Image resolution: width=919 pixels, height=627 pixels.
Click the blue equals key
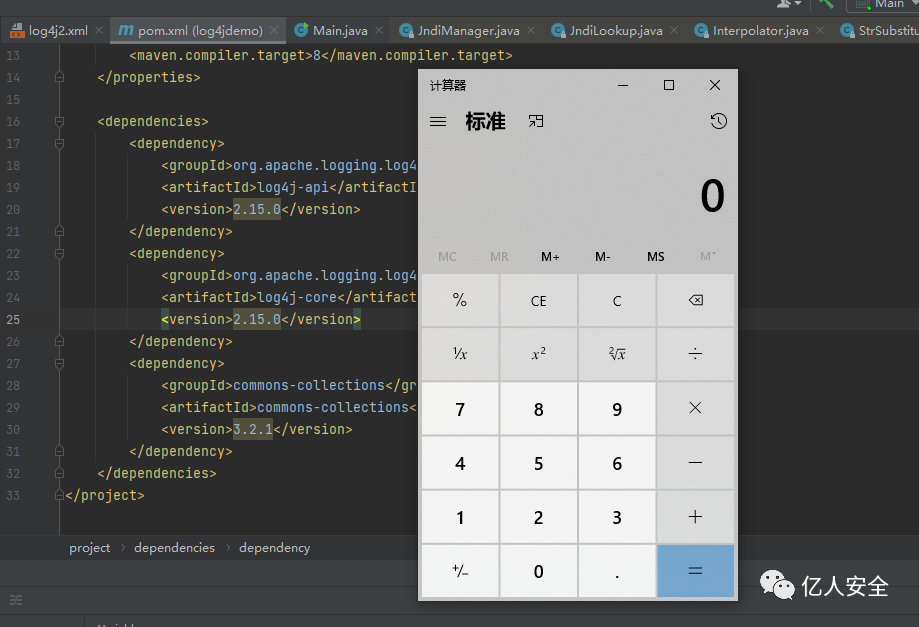tap(696, 571)
